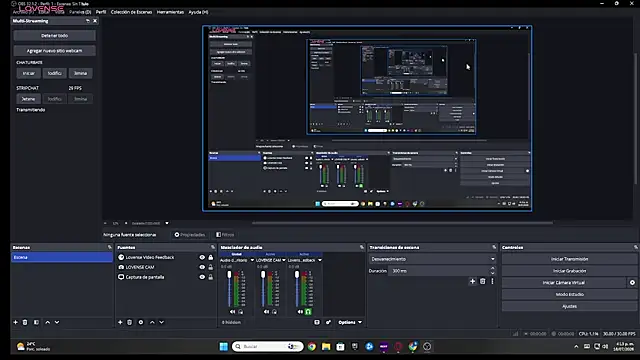The height and width of the screenshot is (360, 640).
Task: Move scene up in Escenas panel
Action: [47, 322]
